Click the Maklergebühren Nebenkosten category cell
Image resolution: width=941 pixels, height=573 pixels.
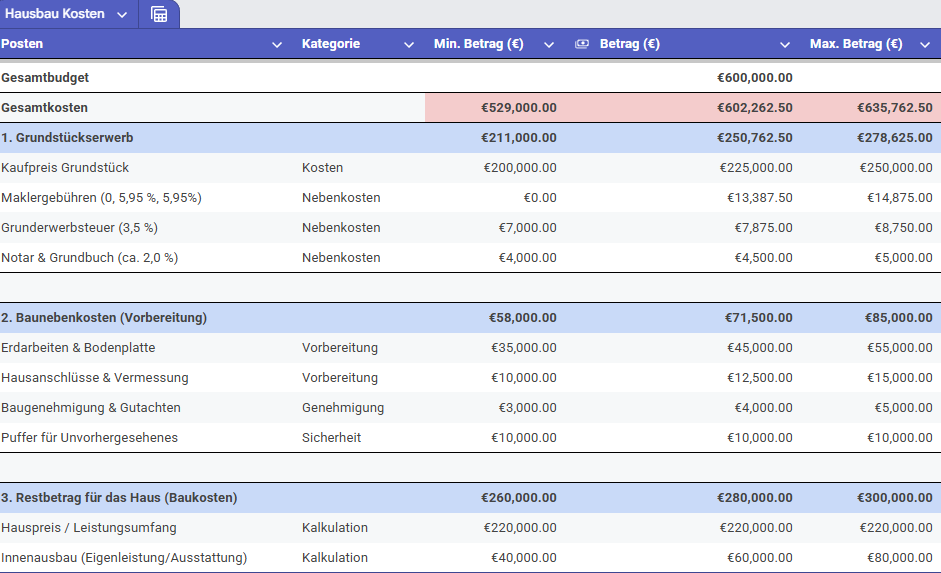[341, 197]
